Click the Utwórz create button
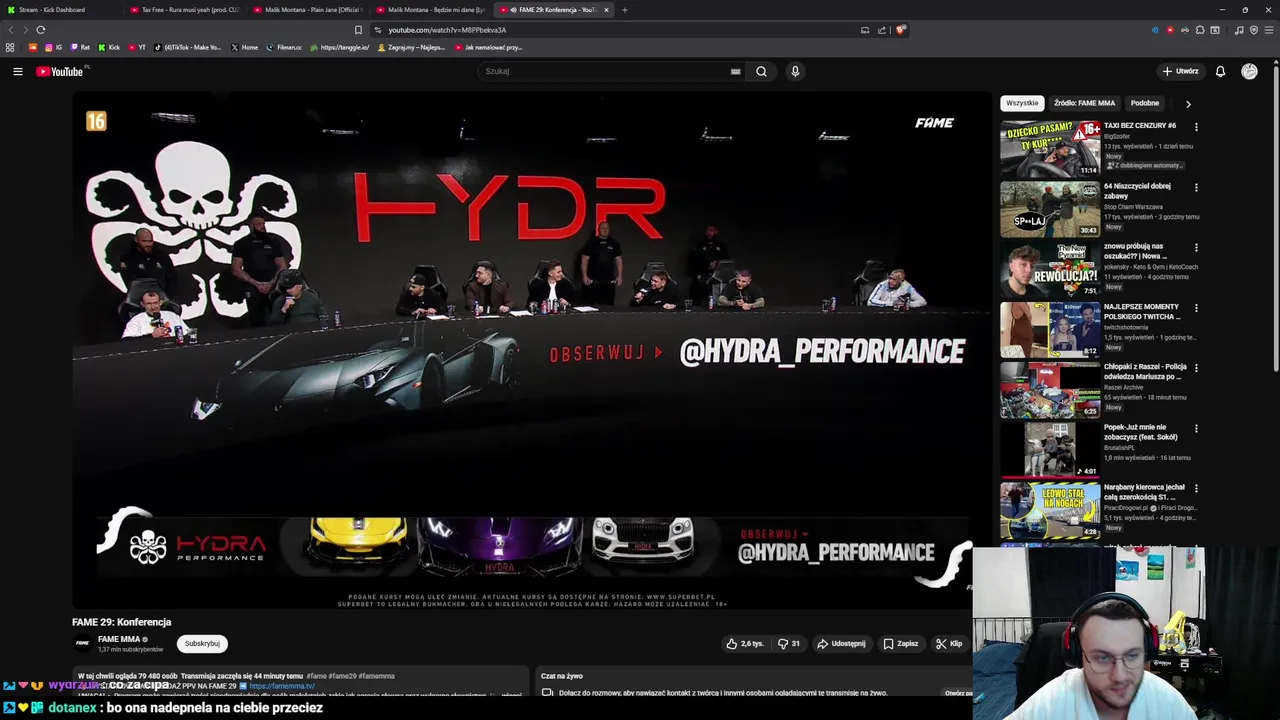Image resolution: width=1280 pixels, height=720 pixels. click(1180, 71)
